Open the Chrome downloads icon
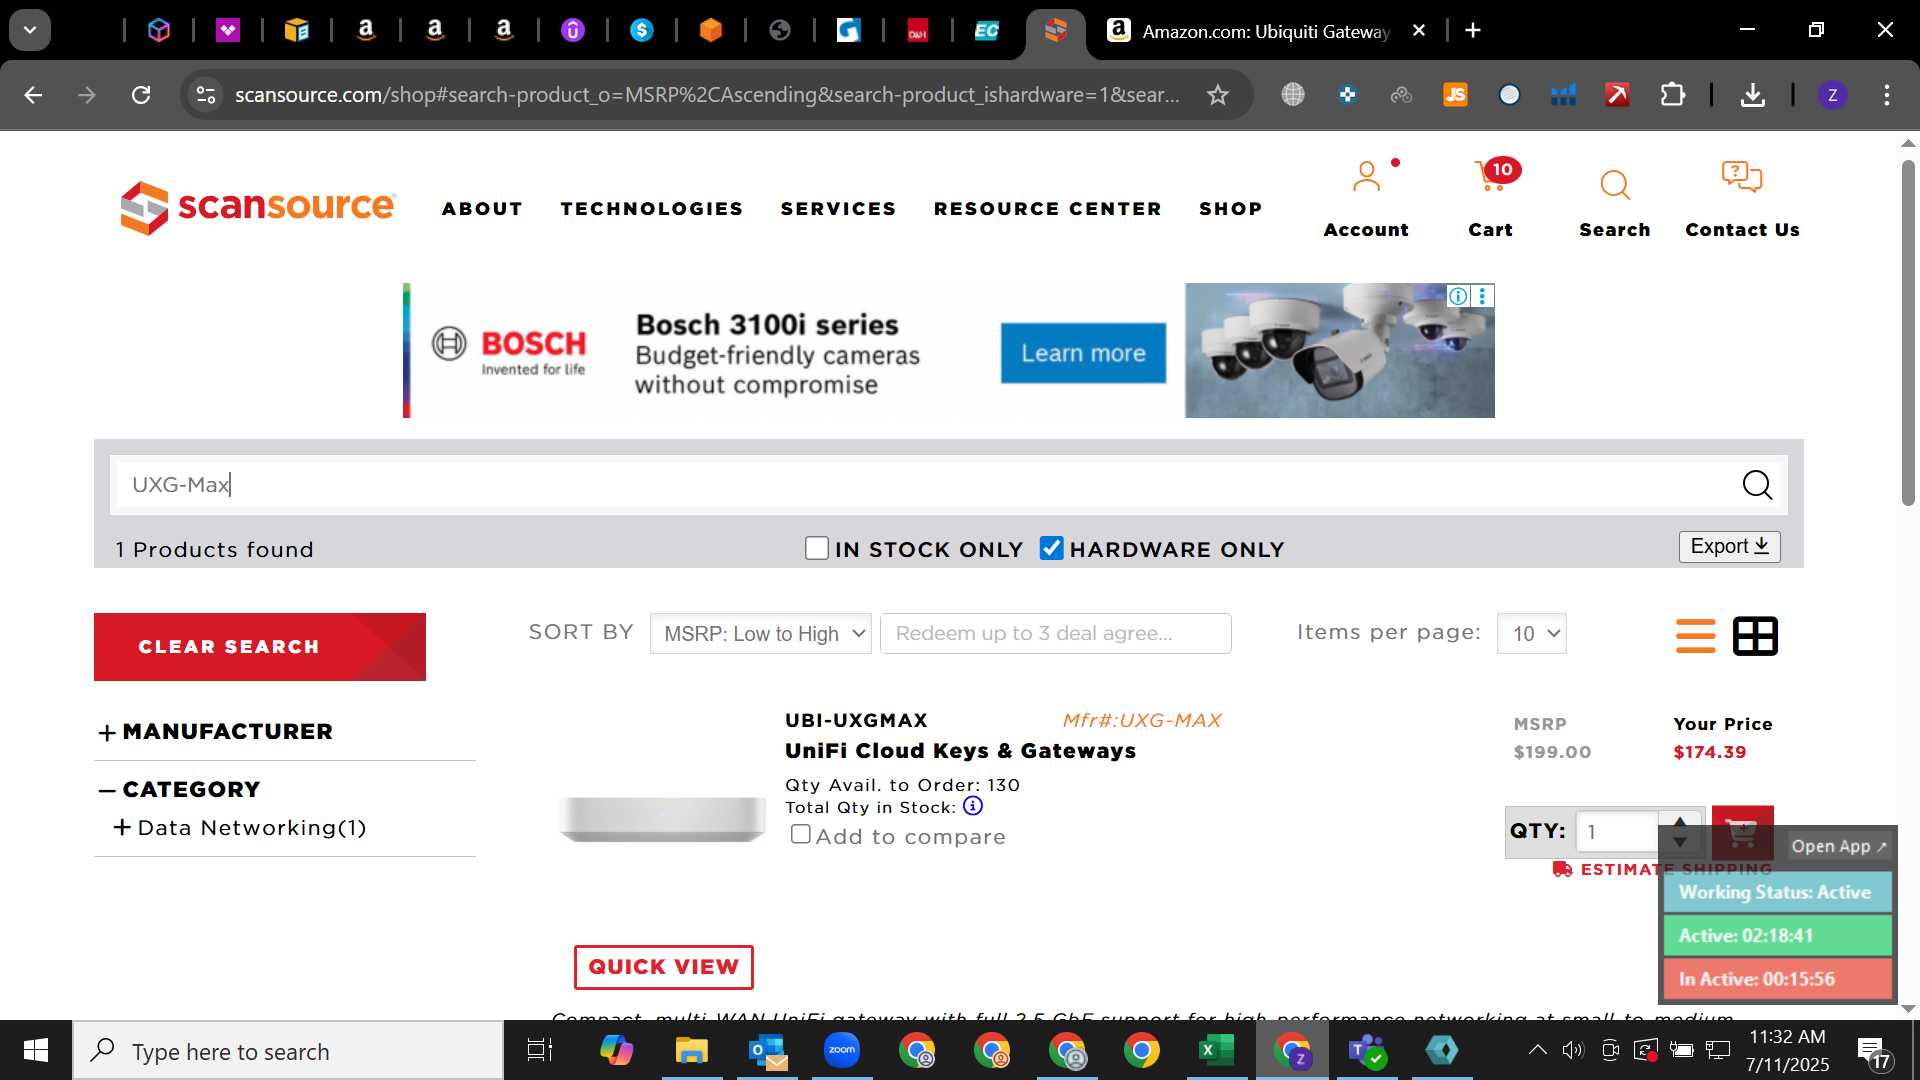 click(1752, 95)
